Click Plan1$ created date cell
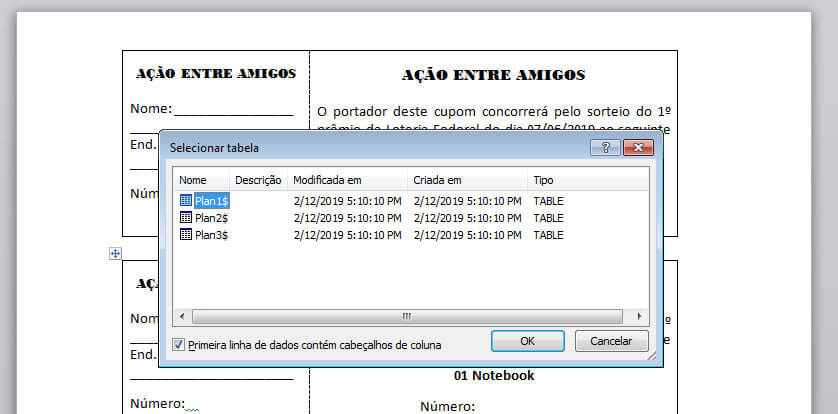This screenshot has width=838, height=414. pos(467,201)
